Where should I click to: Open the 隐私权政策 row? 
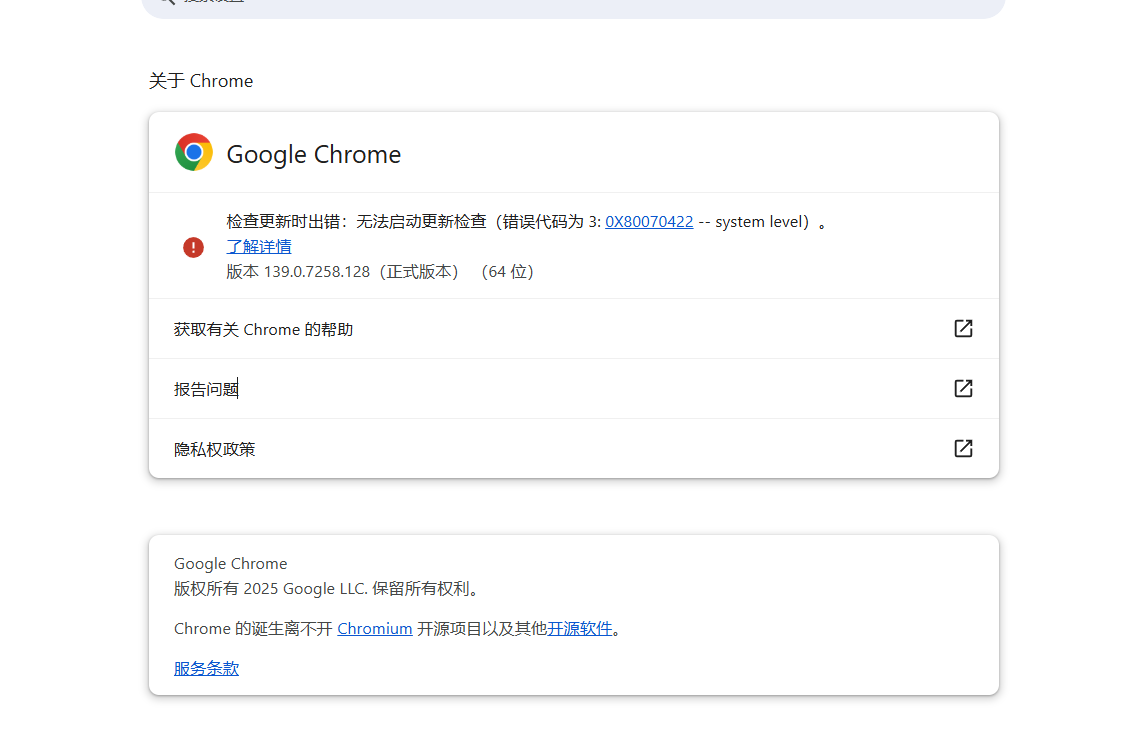[x=574, y=449]
